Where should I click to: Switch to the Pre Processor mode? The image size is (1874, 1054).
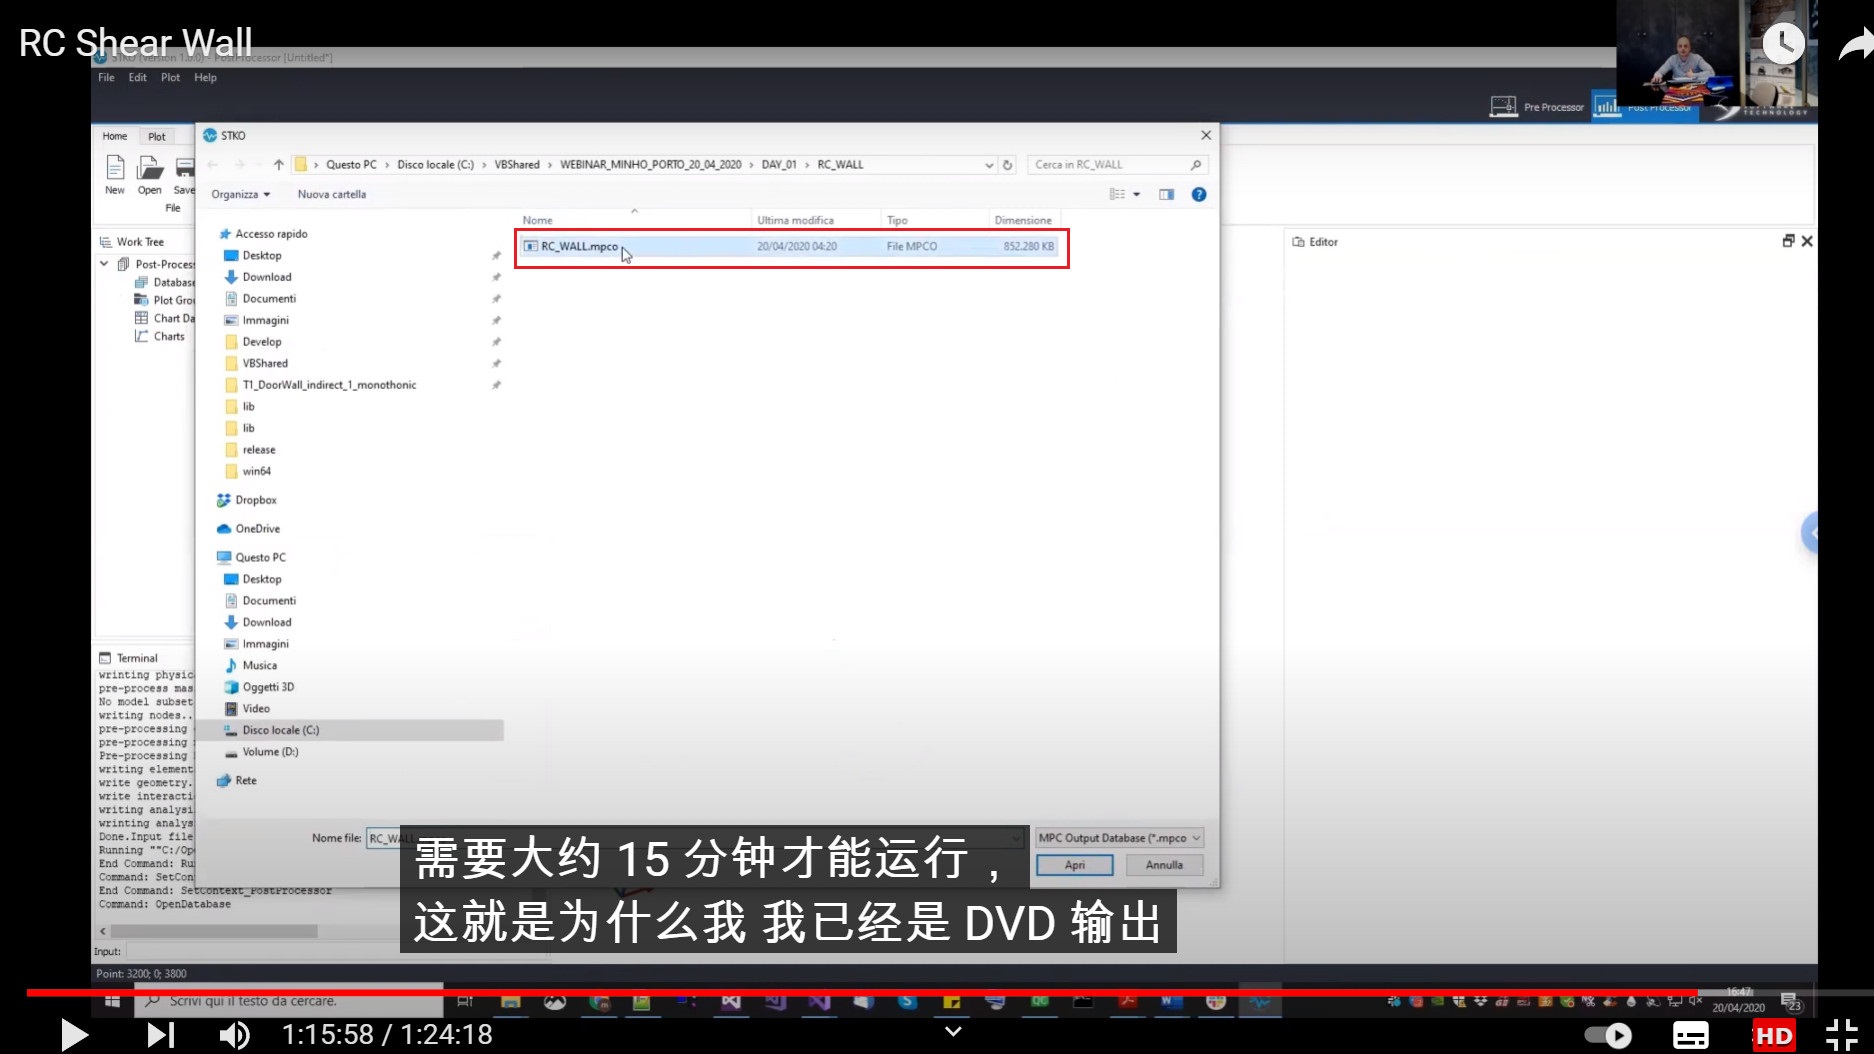pos(1537,106)
